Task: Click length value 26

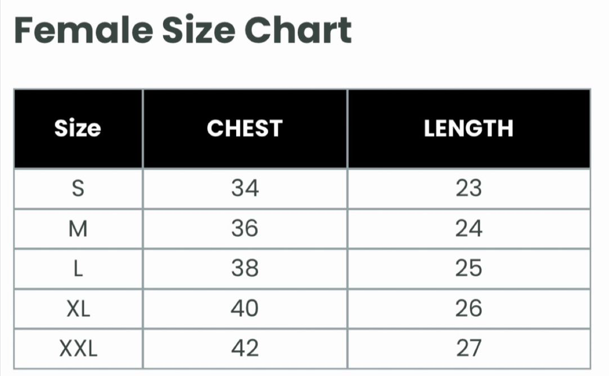Action: click(x=469, y=308)
